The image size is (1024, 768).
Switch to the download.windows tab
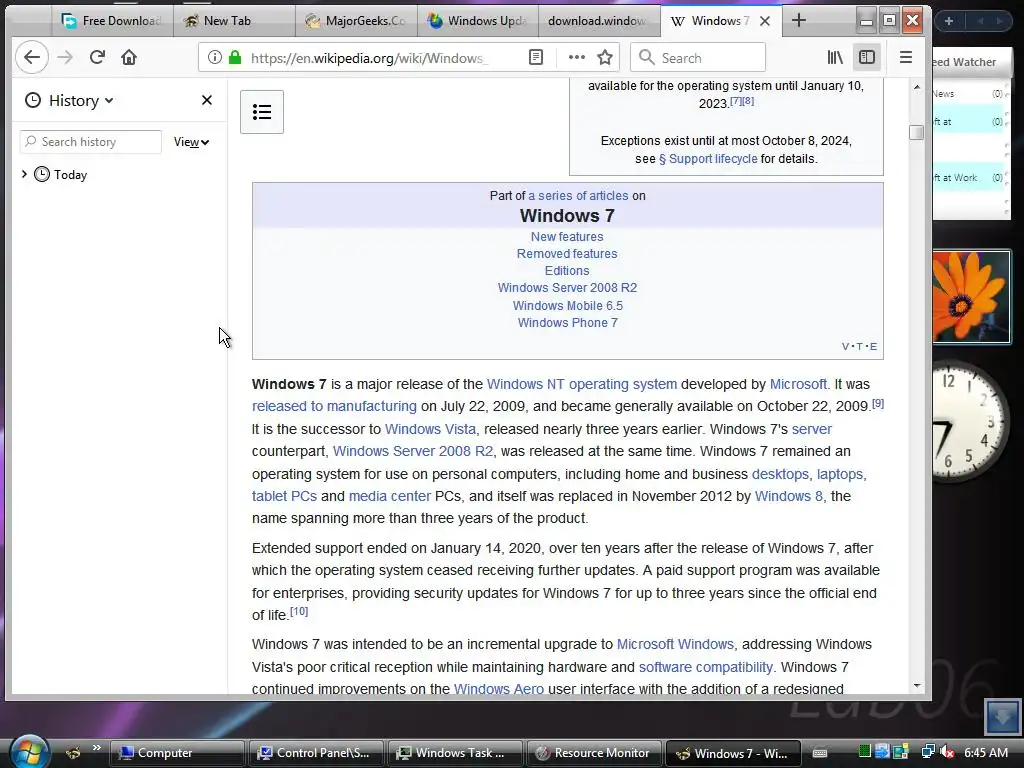[x=600, y=21]
